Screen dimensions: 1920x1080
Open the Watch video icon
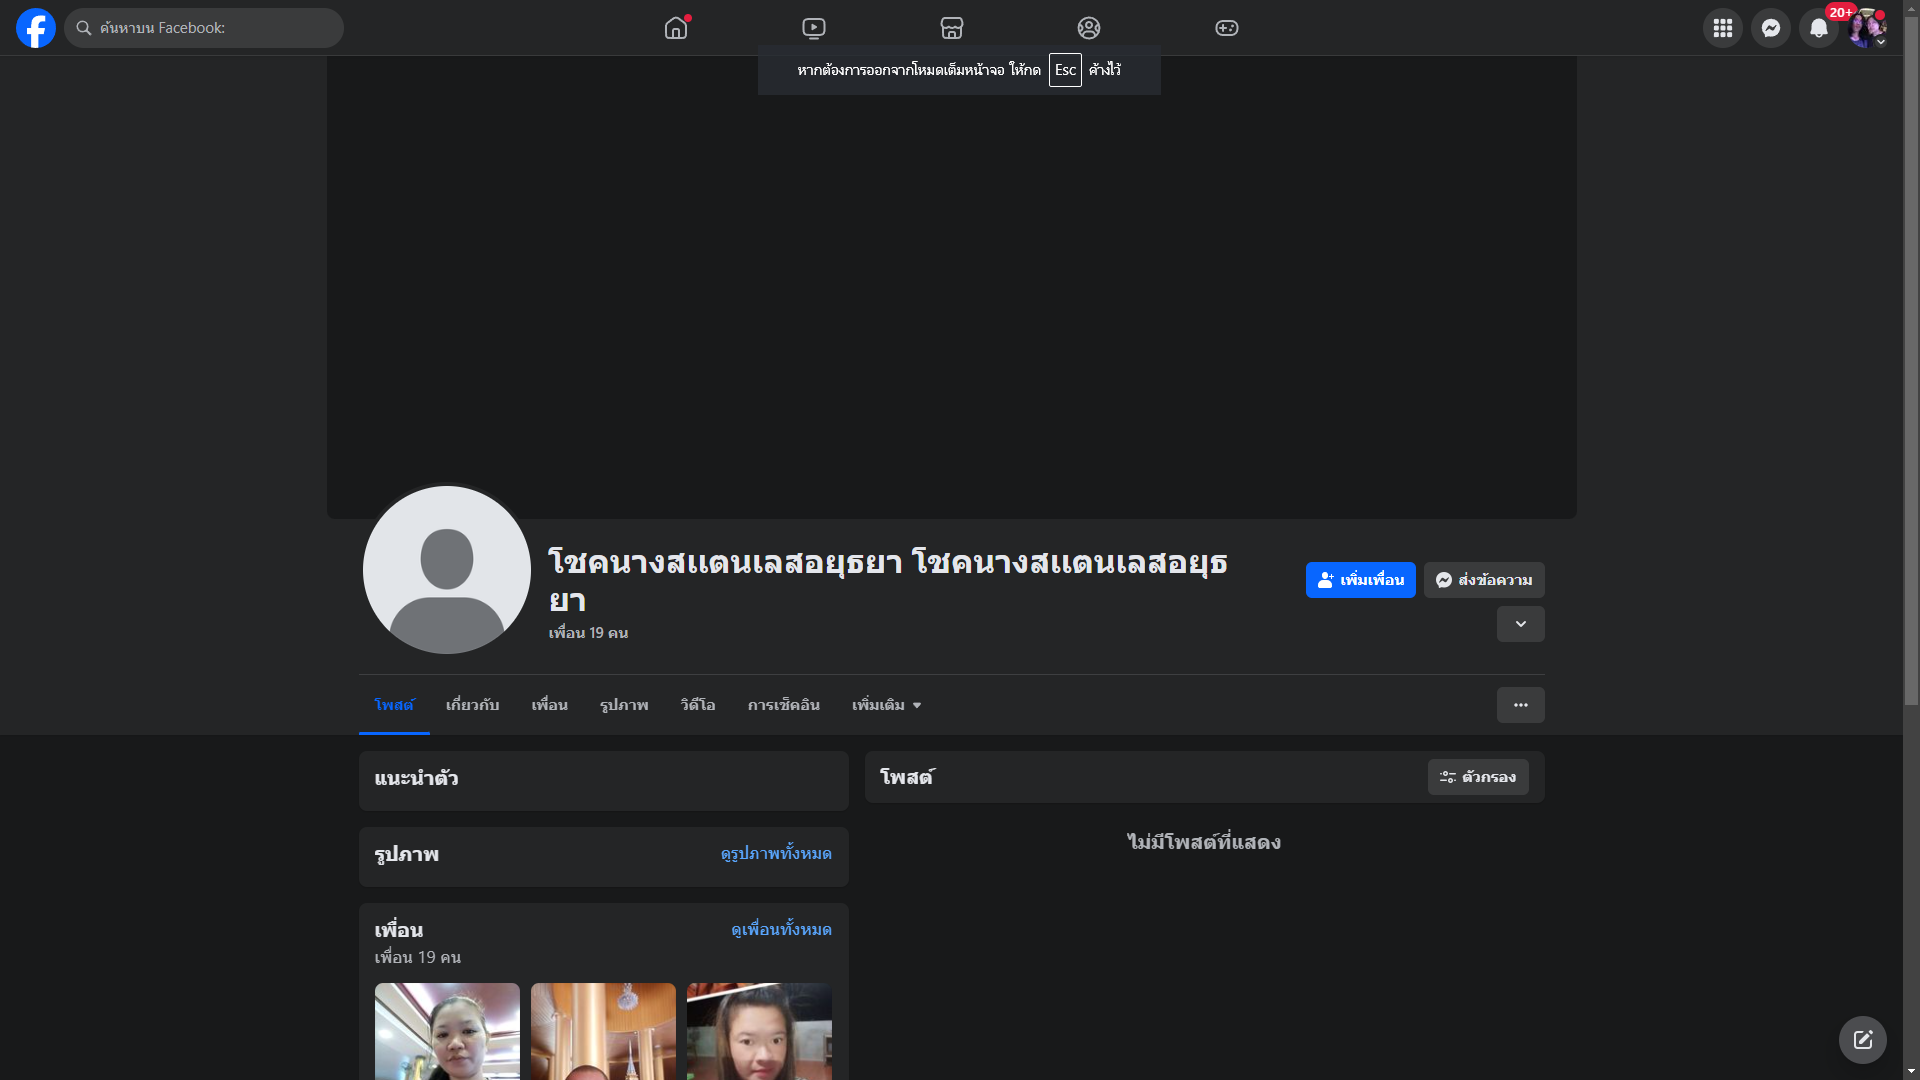pos(814,28)
